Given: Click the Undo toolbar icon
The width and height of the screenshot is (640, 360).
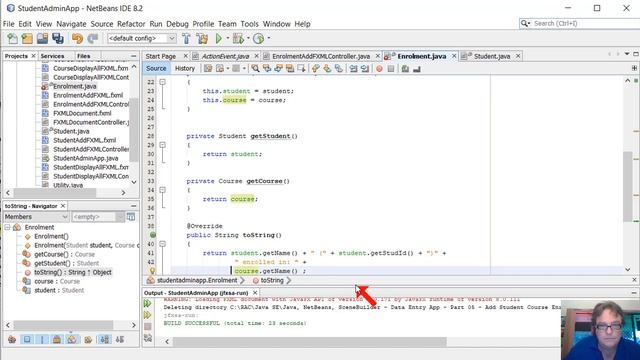Looking at the screenshot, I should coord(77,38).
